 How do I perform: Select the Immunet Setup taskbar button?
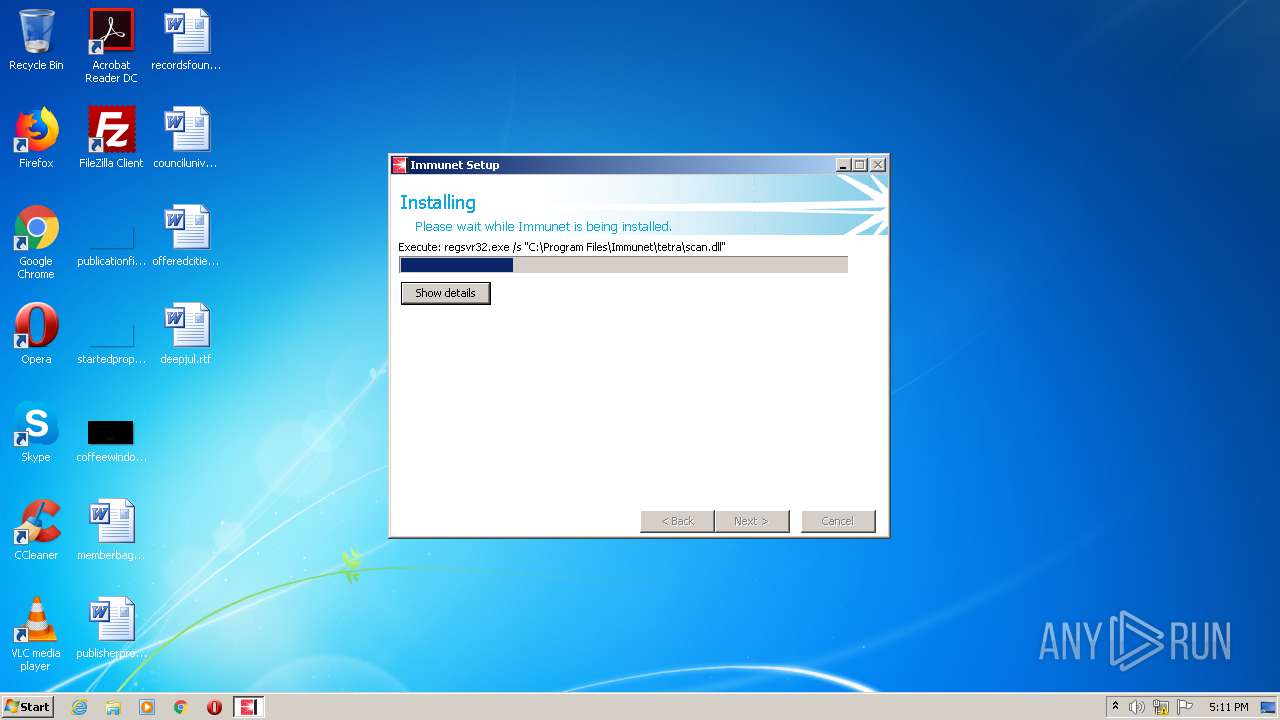point(248,707)
